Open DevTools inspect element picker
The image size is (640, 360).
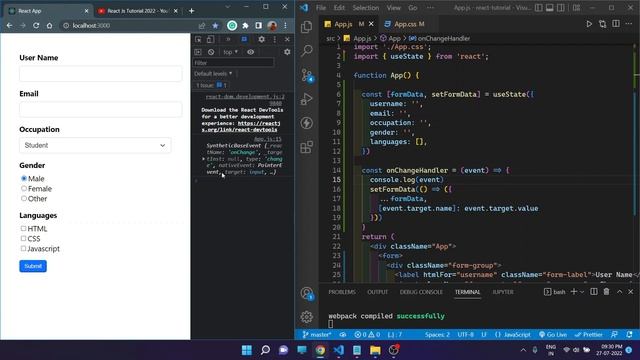pyautogui.click(x=198, y=39)
